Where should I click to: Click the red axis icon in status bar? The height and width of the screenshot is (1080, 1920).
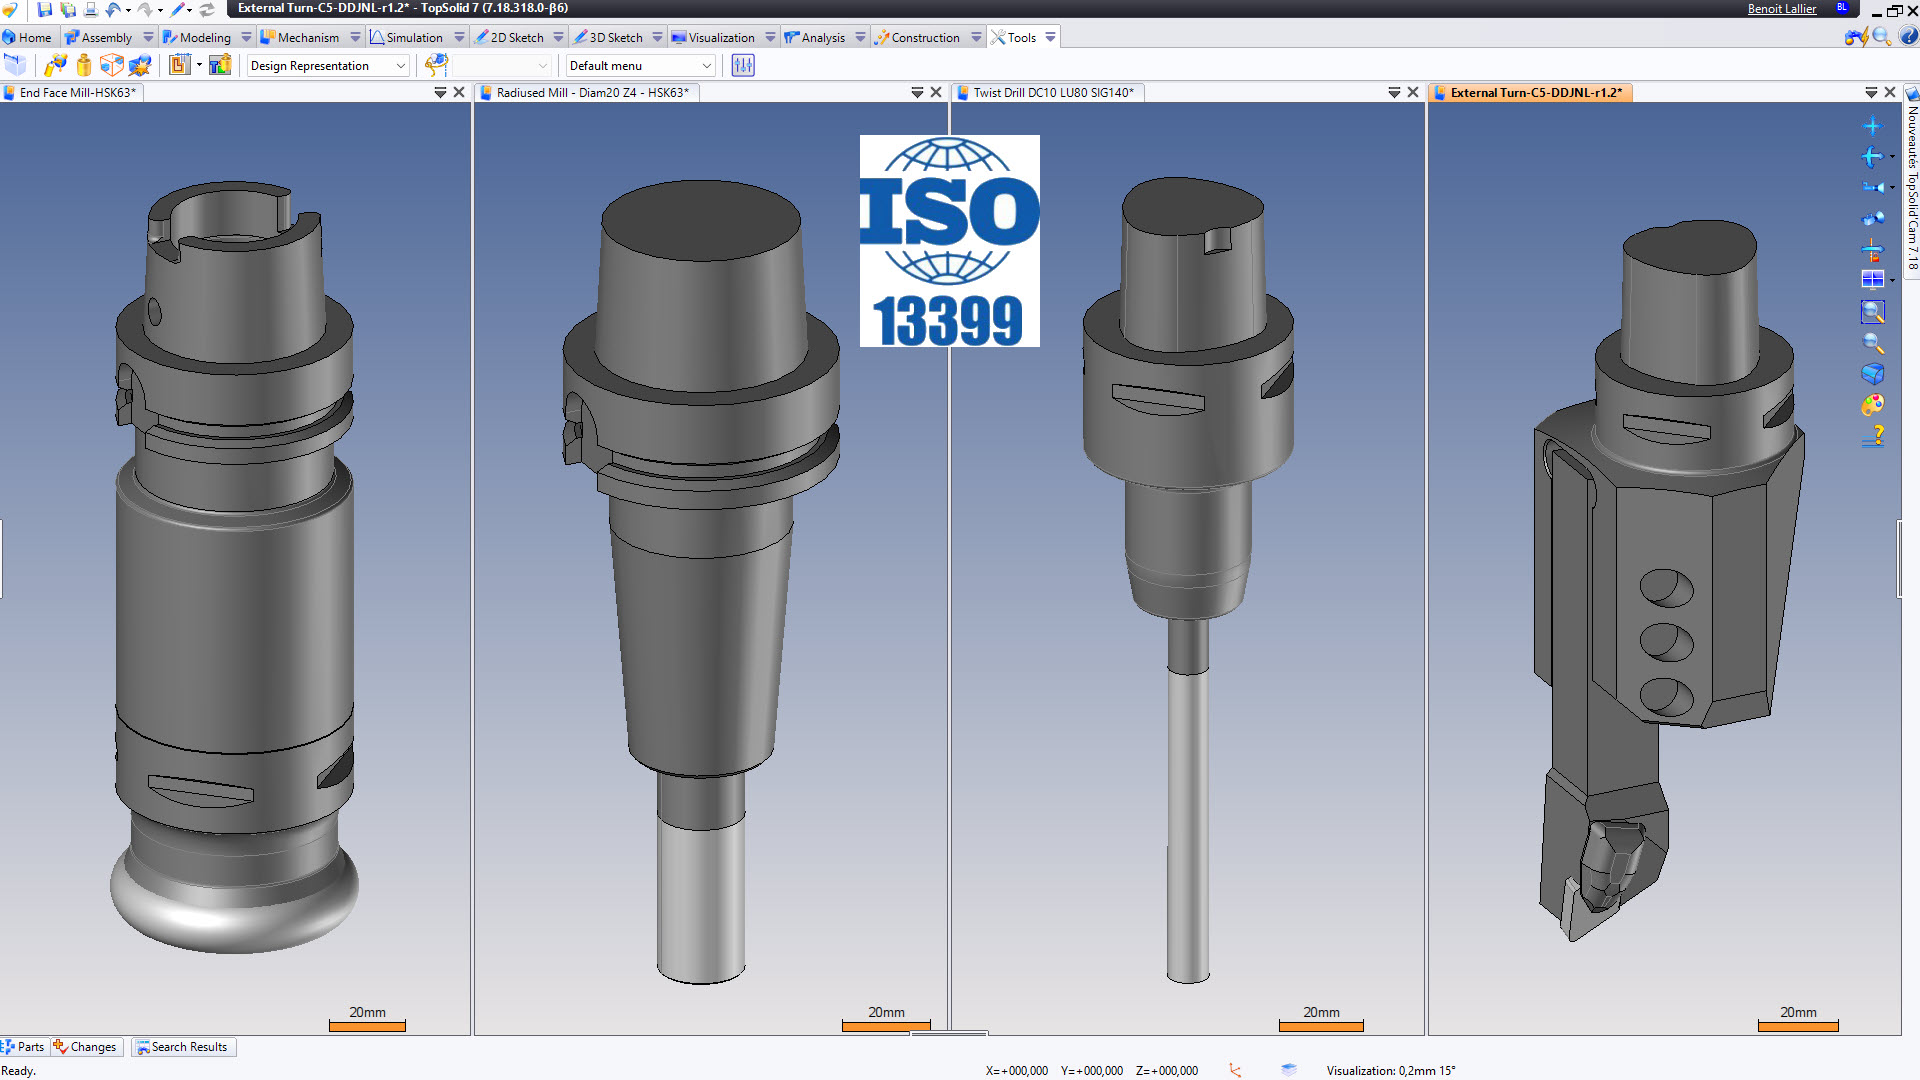coord(1236,1070)
